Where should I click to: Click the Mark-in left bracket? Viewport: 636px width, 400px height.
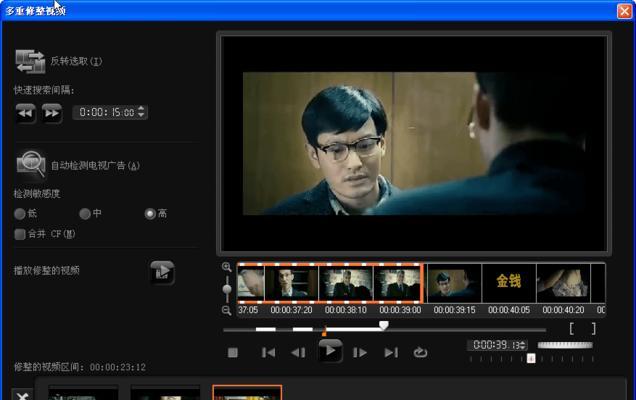click(x=572, y=328)
